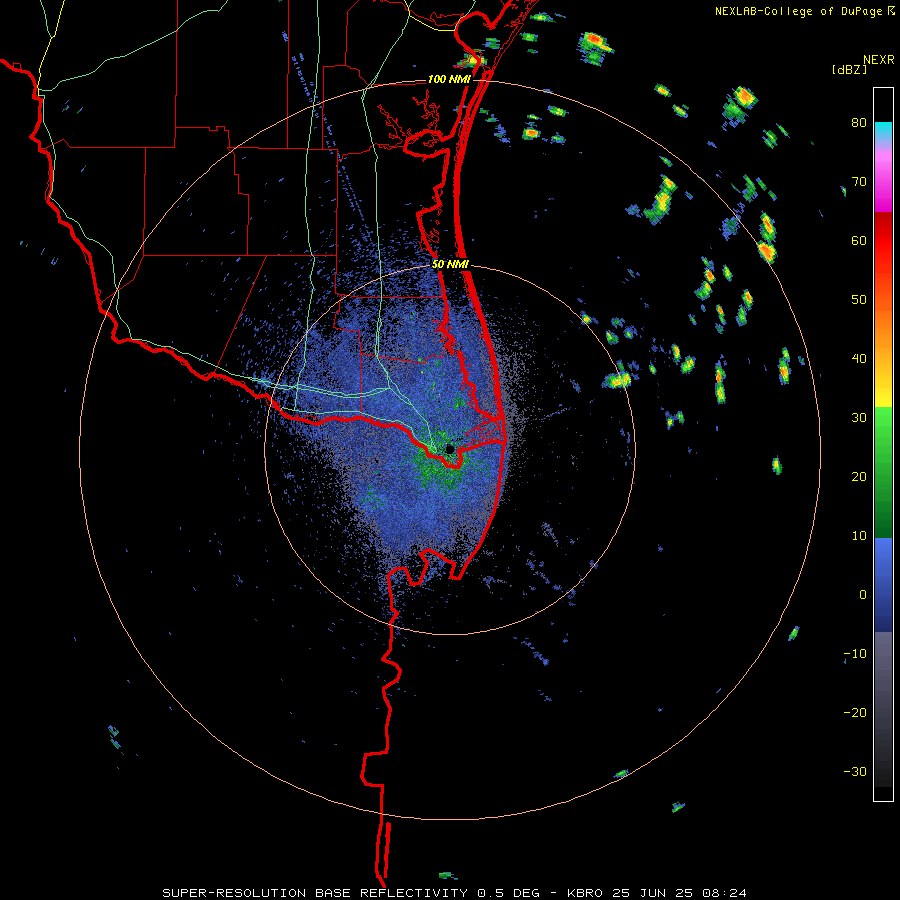Click the 70 value on the dBZ scale

click(859, 182)
